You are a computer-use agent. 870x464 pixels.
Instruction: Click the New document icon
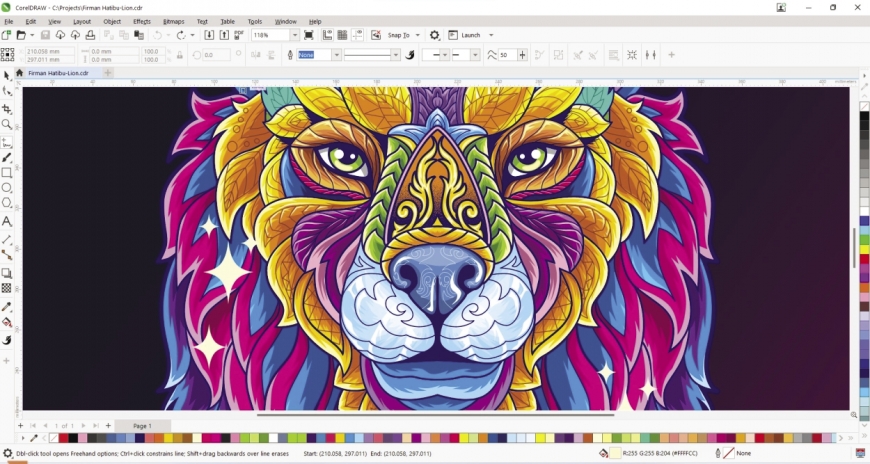[6, 35]
